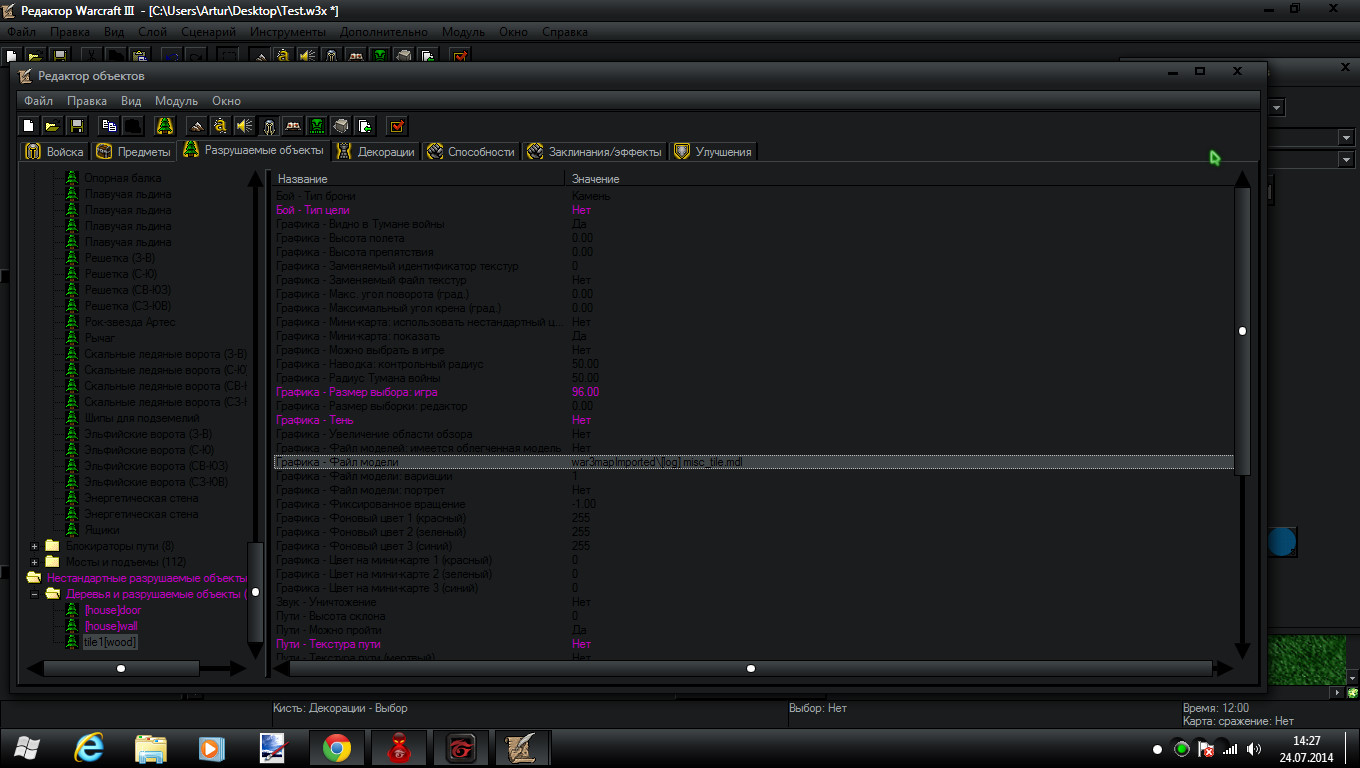Screen dimensions: 1360x768
Task: Open Windows Explorer folder on the taskbar
Action: tap(151, 748)
